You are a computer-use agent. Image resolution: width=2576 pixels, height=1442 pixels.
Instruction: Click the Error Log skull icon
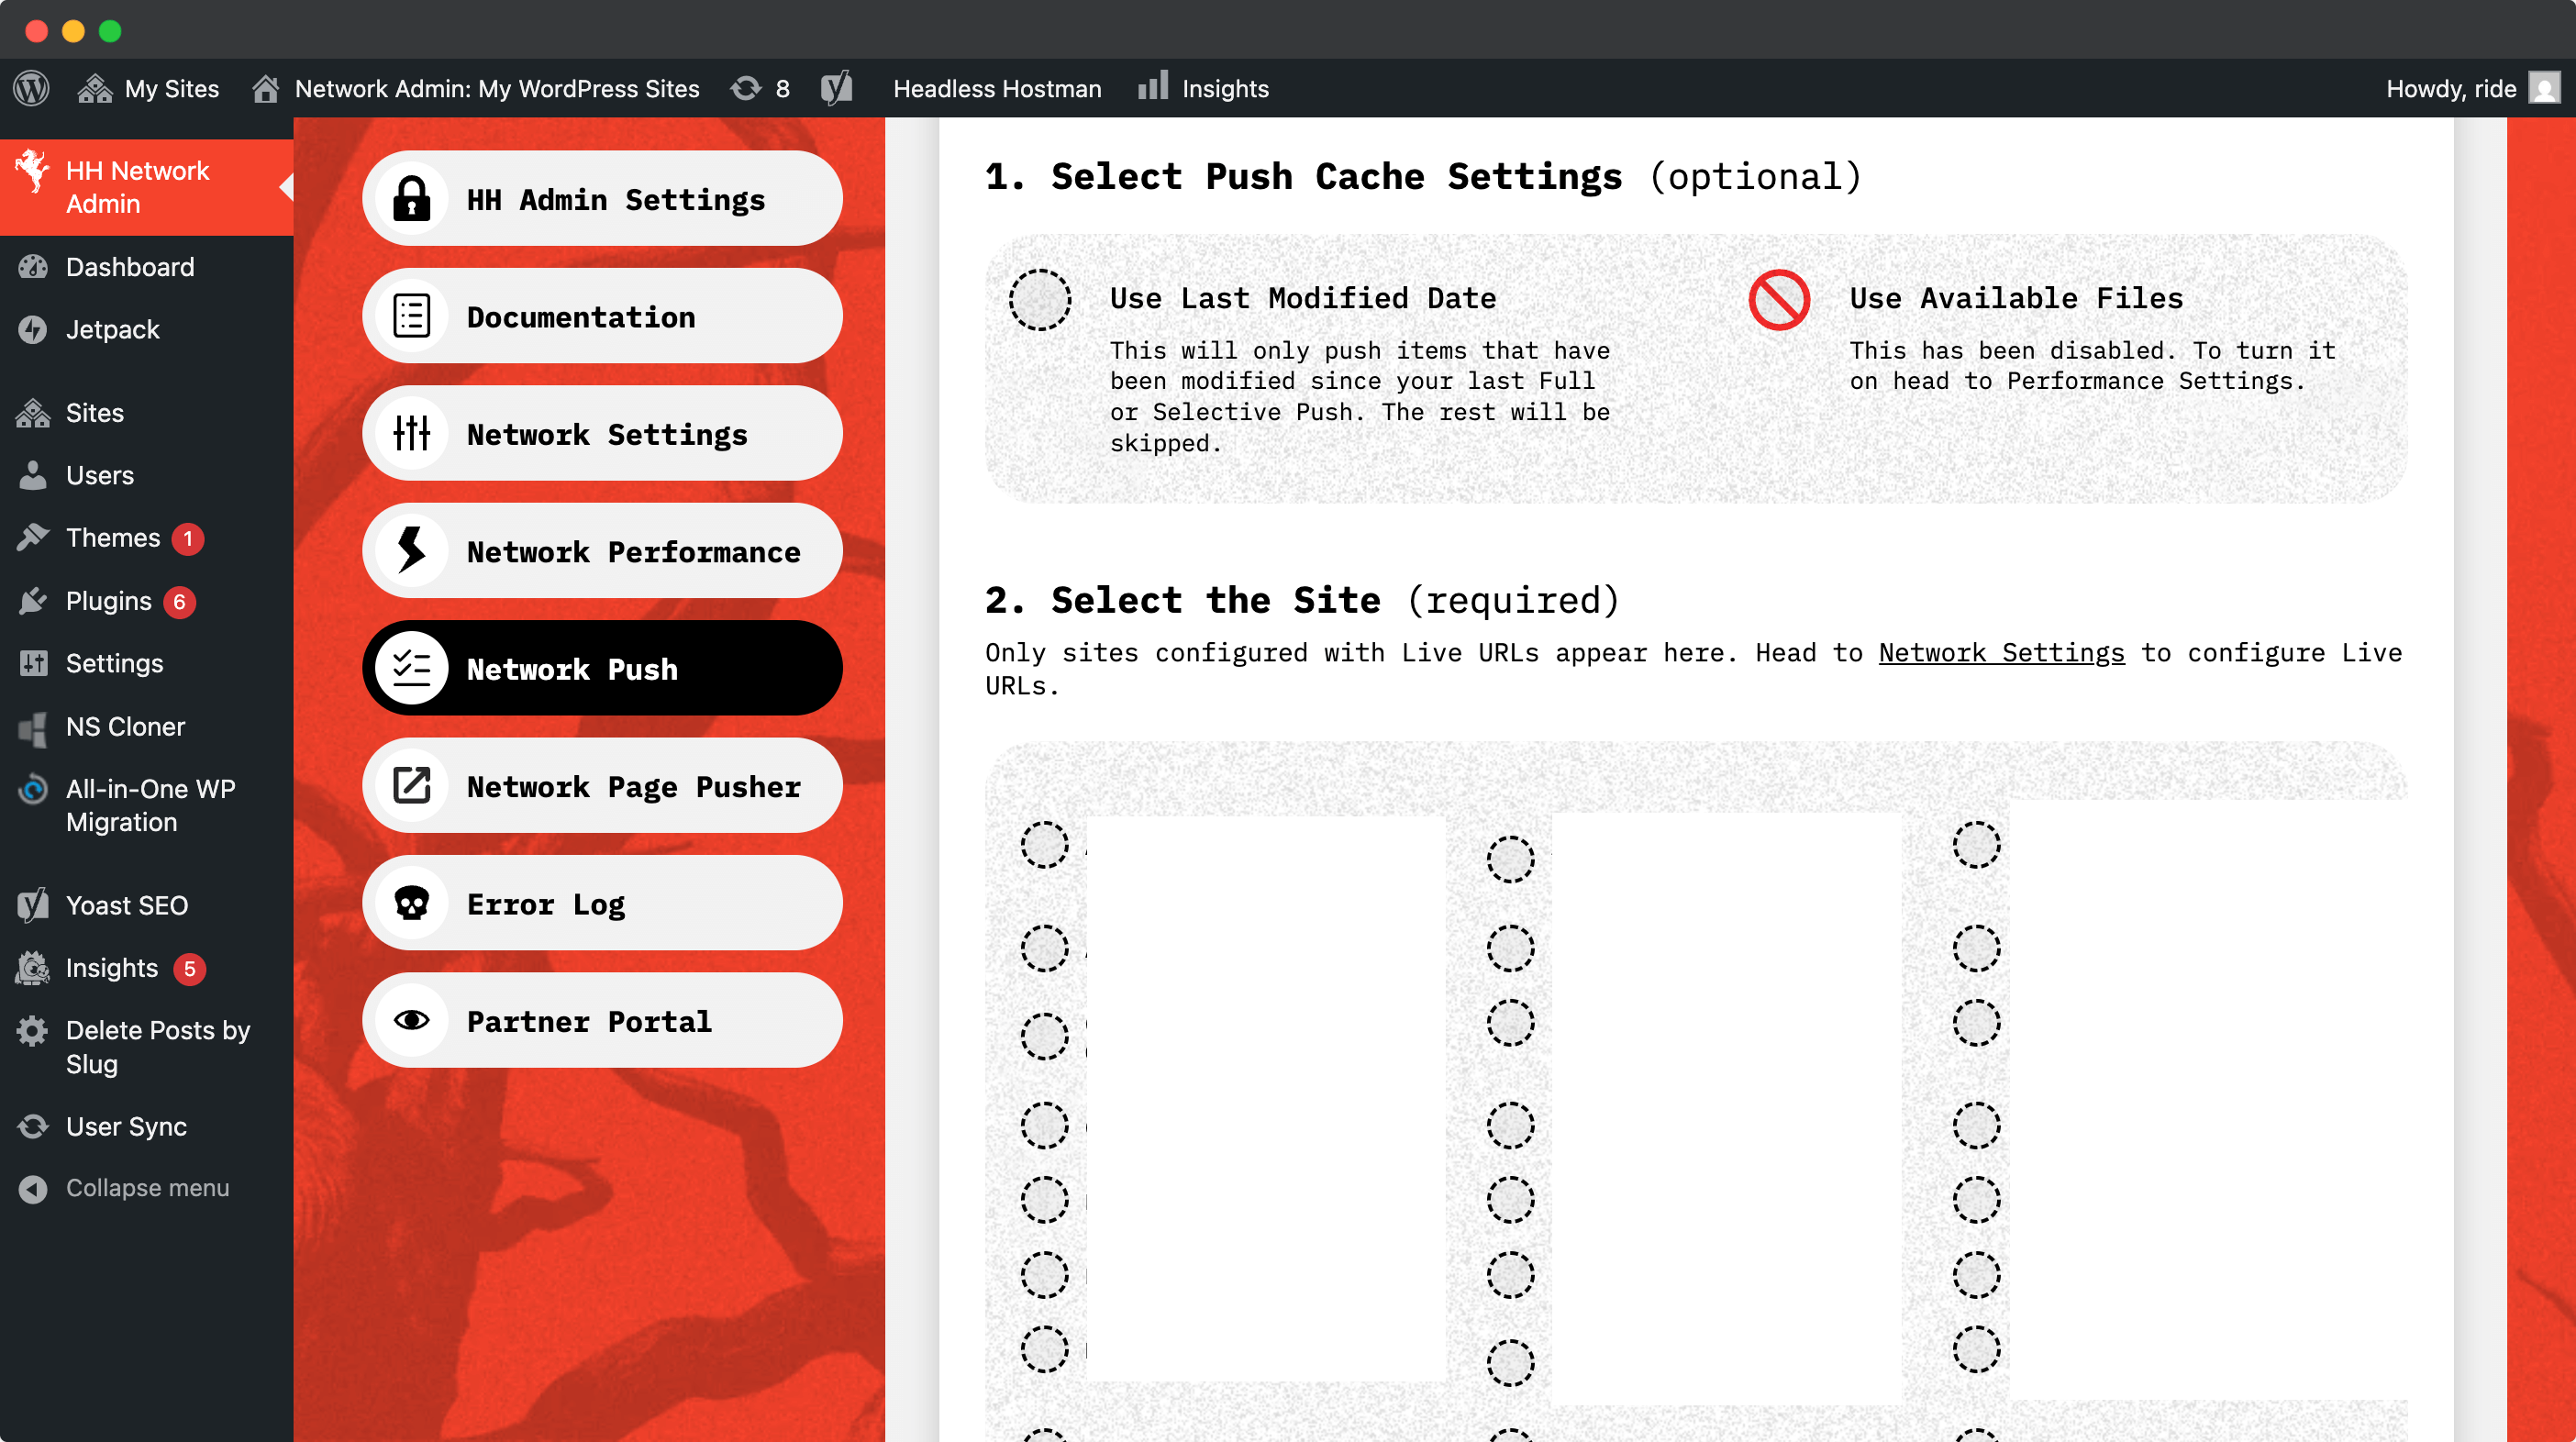coord(411,903)
